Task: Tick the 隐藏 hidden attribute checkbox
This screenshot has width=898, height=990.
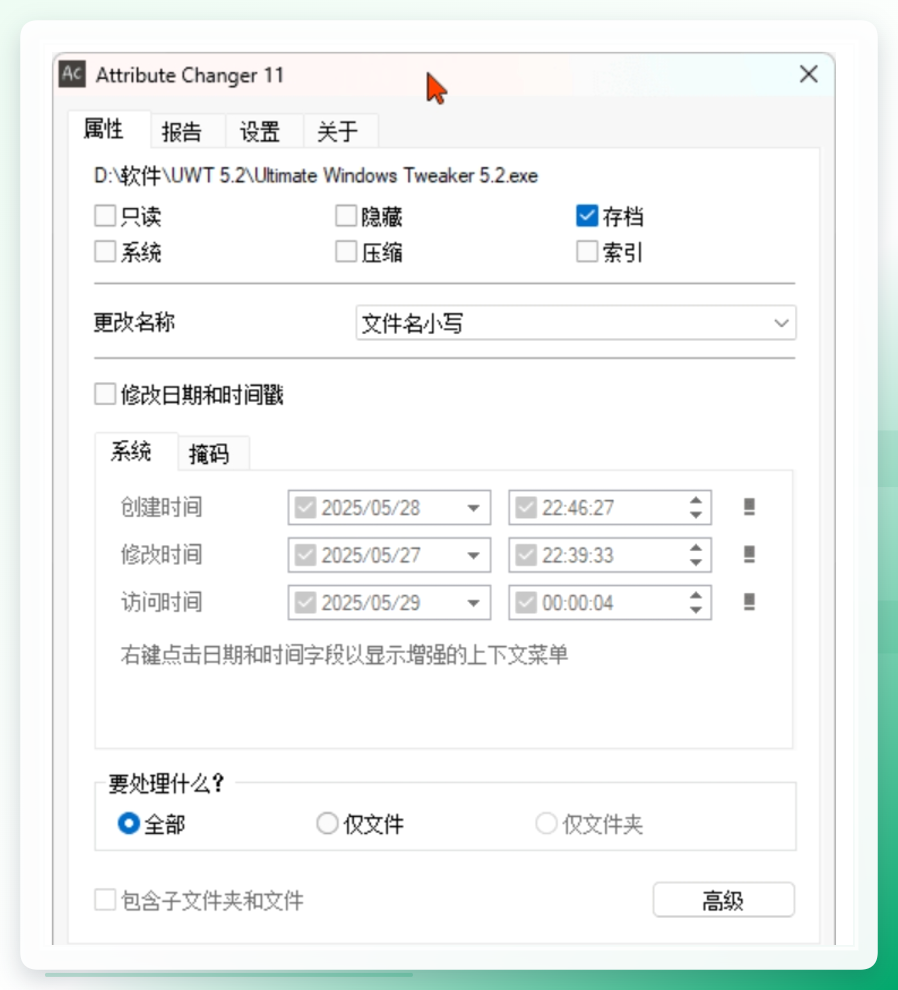Action: 345,215
